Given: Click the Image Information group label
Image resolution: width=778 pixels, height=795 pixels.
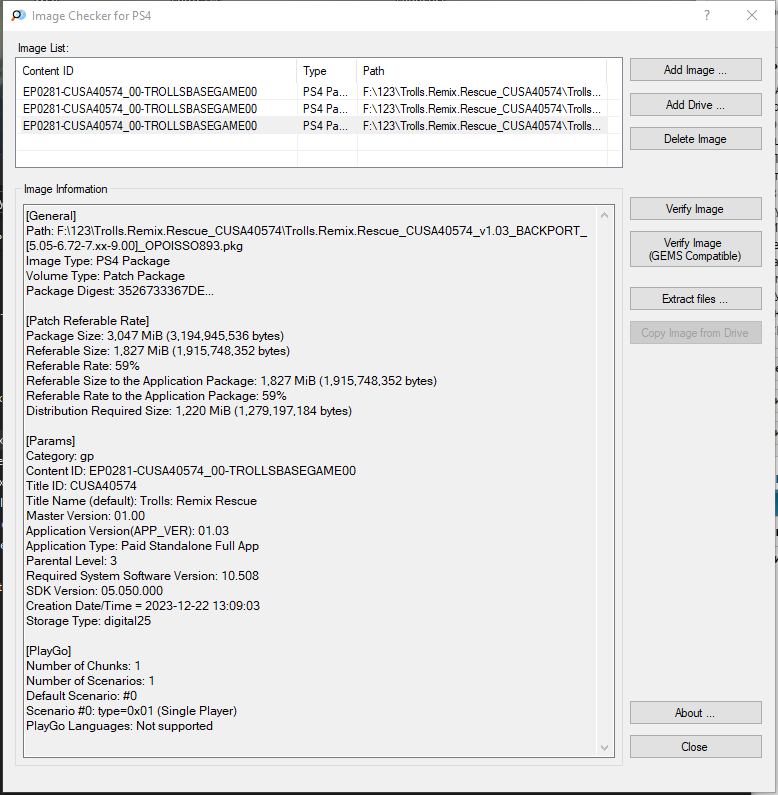Looking at the screenshot, I should pyautogui.click(x=65, y=189).
